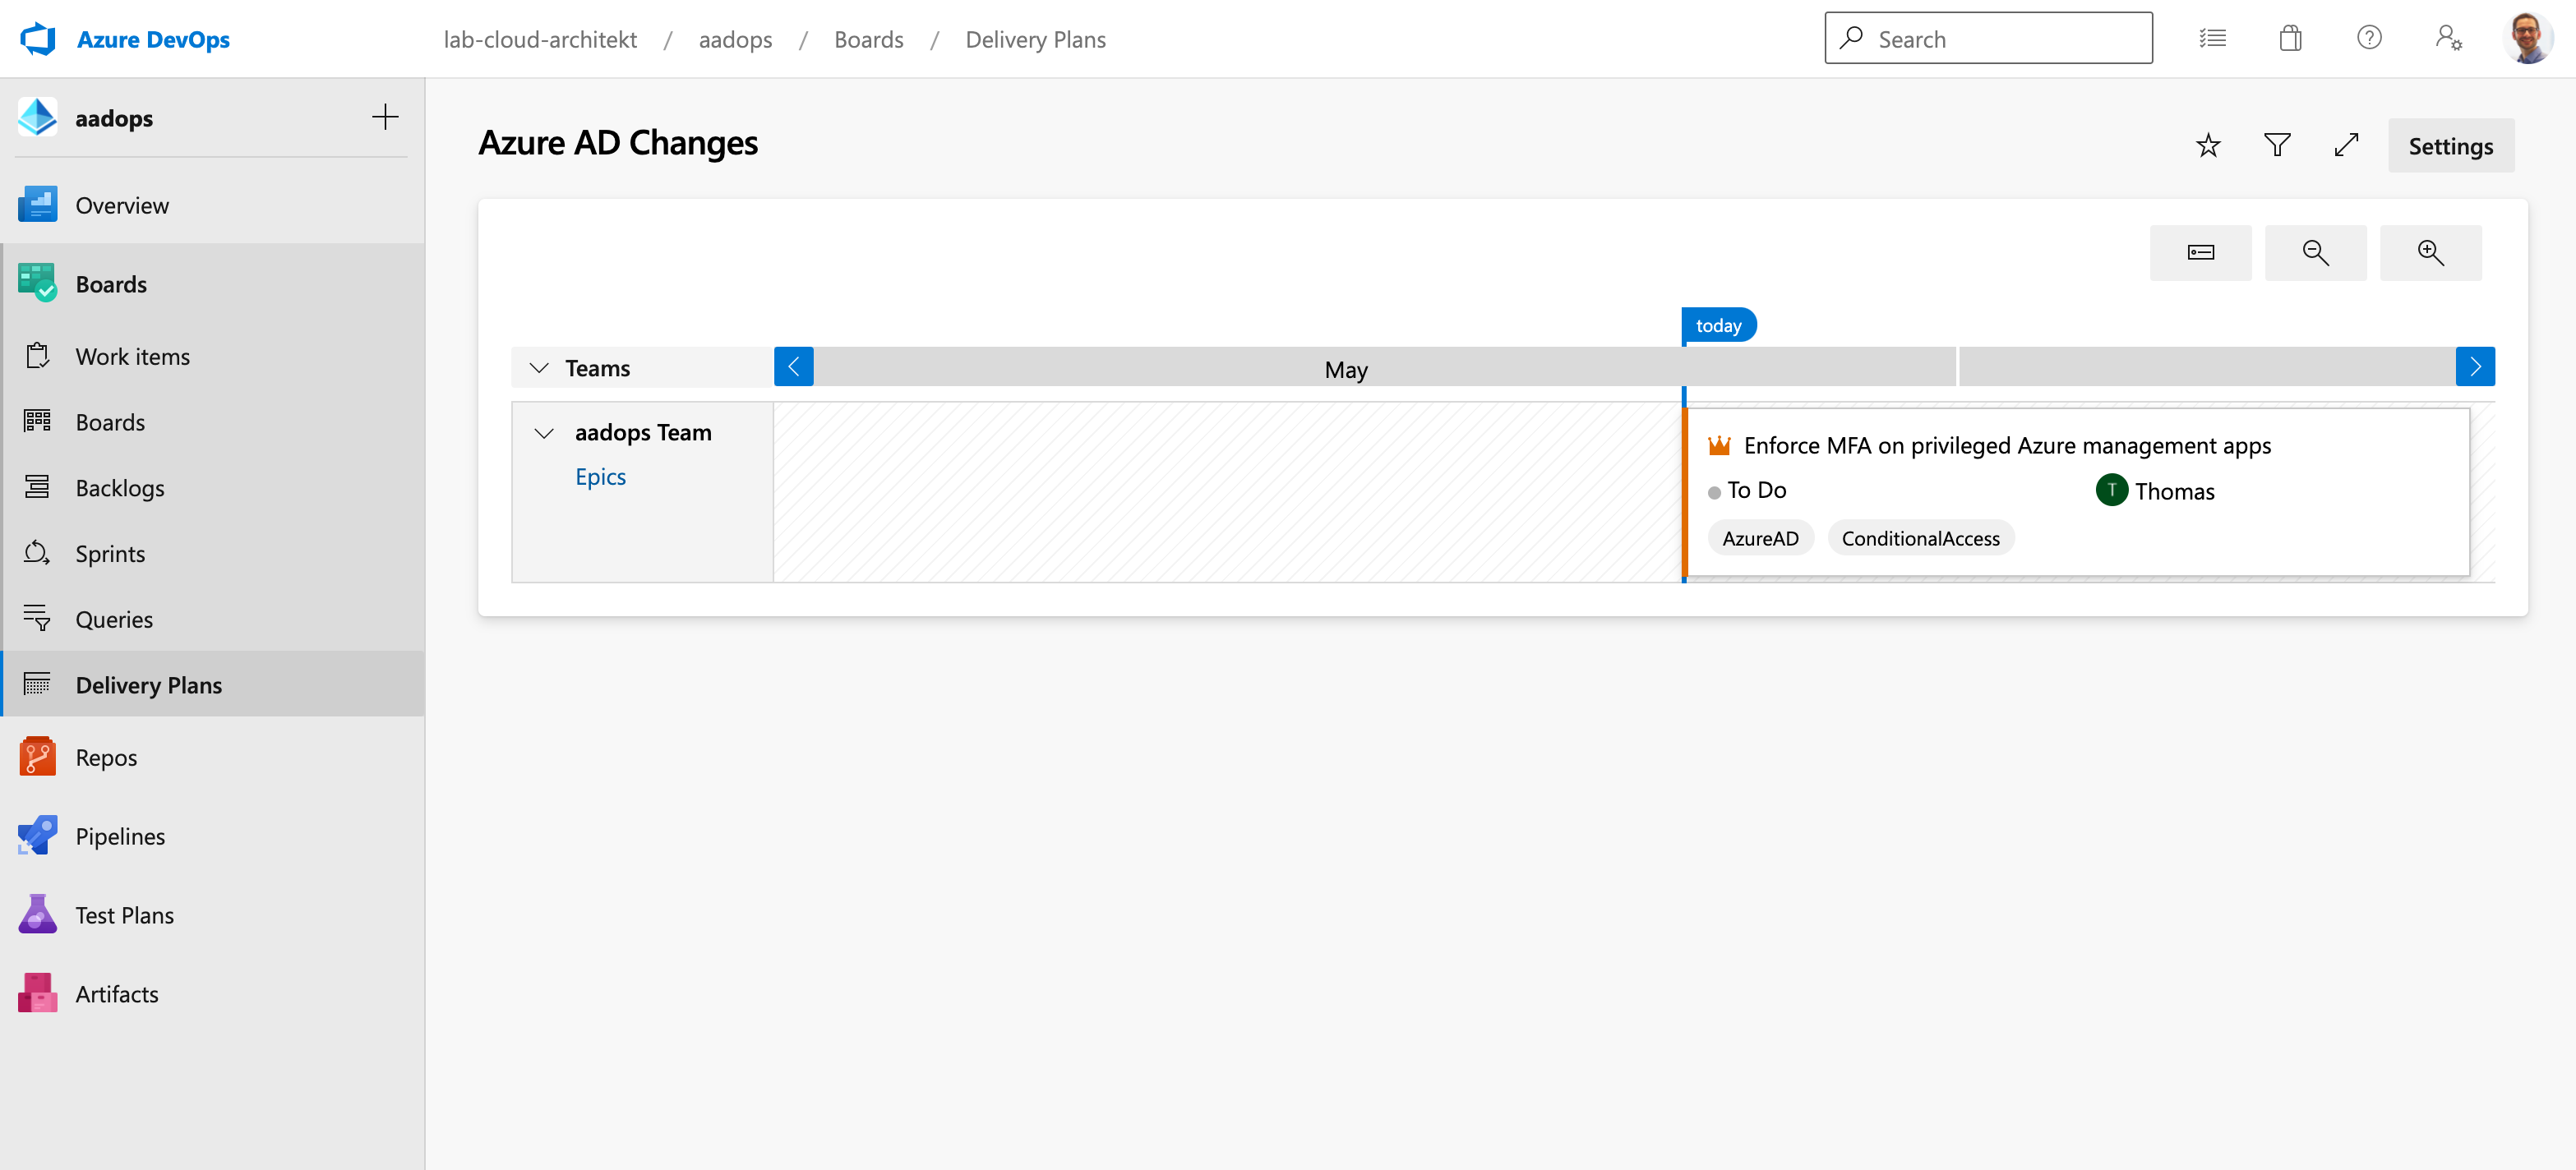Click the Thomas assignee avatar
This screenshot has height=1170, width=2576.
2112,490
